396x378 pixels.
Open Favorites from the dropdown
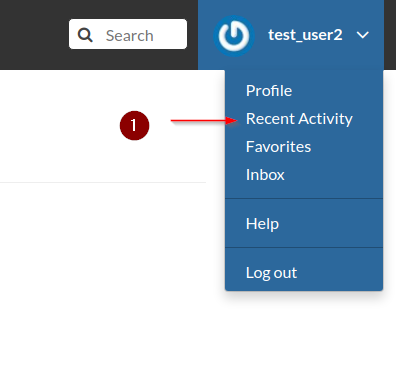[278, 147]
